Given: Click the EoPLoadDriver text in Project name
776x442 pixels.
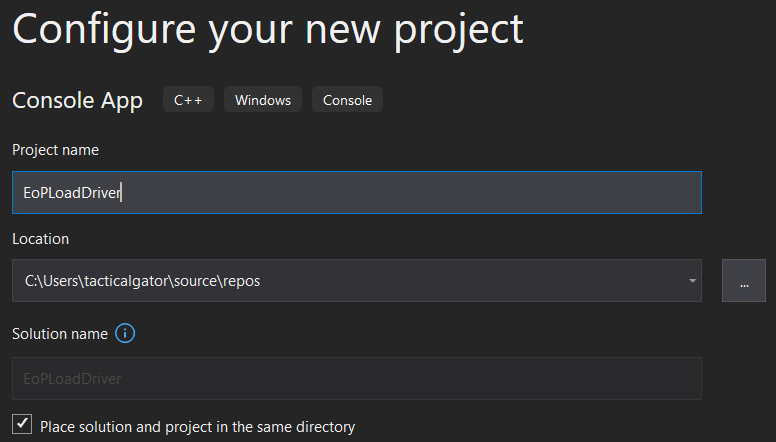Looking at the screenshot, I should click(72, 193).
